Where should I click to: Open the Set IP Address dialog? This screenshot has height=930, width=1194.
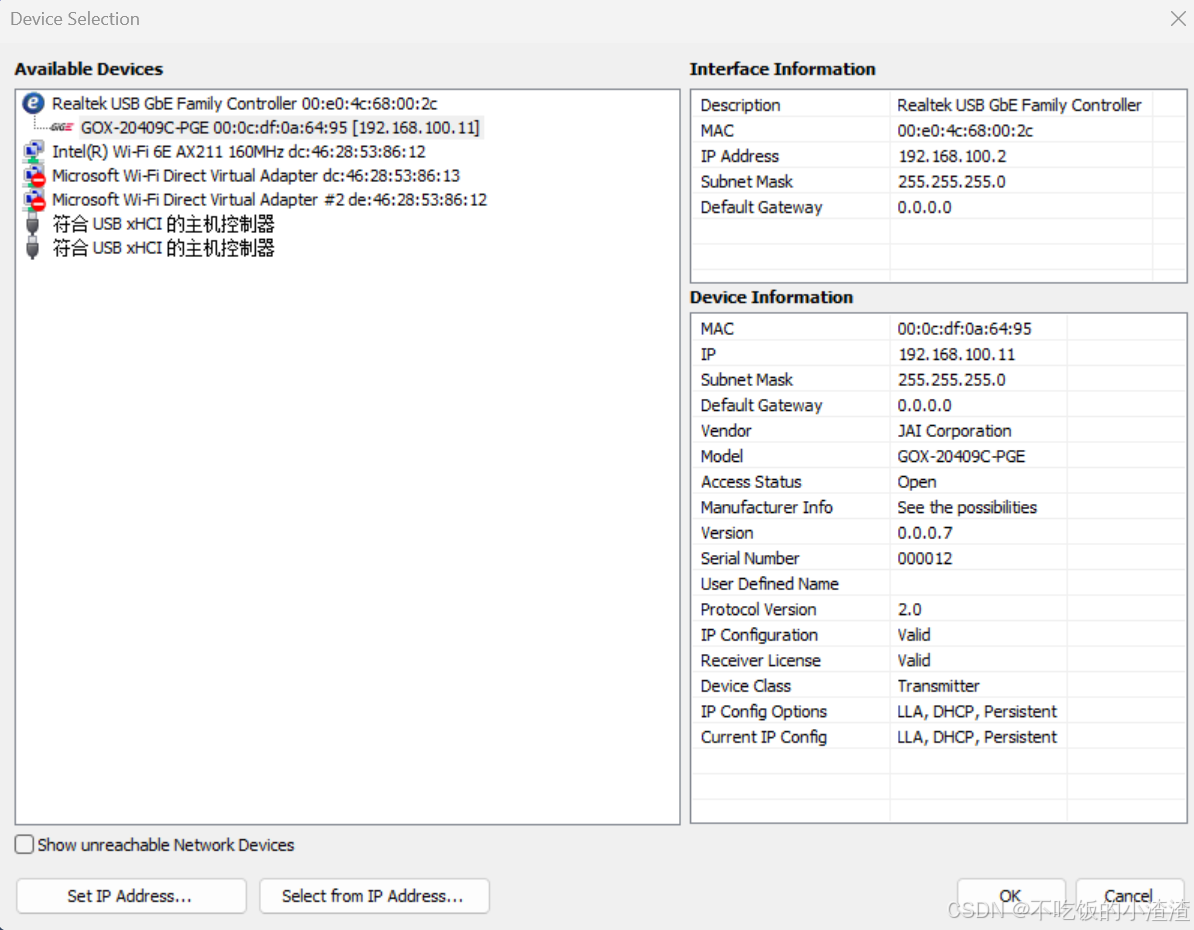click(x=130, y=895)
